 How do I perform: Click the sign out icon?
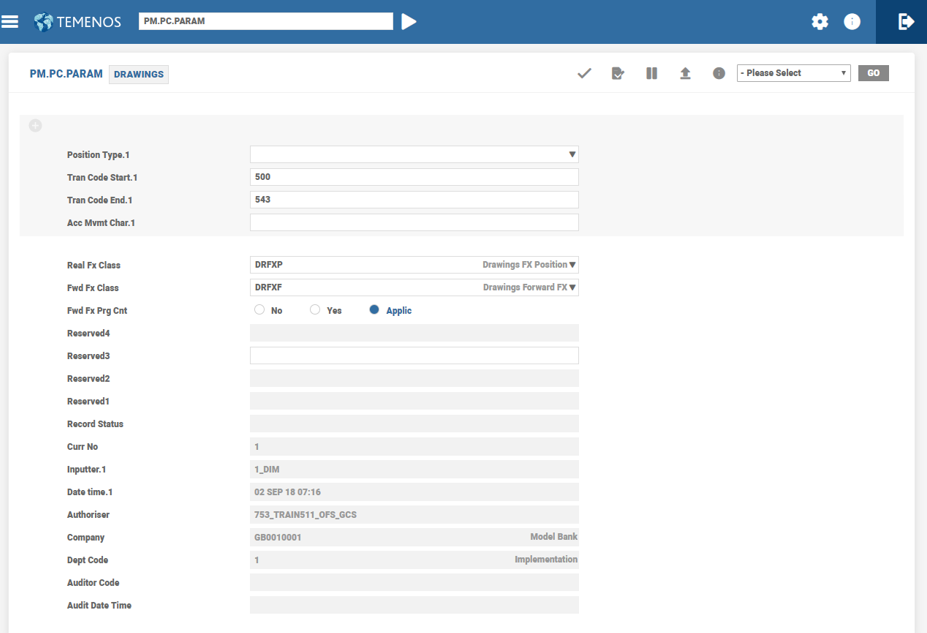(x=905, y=21)
